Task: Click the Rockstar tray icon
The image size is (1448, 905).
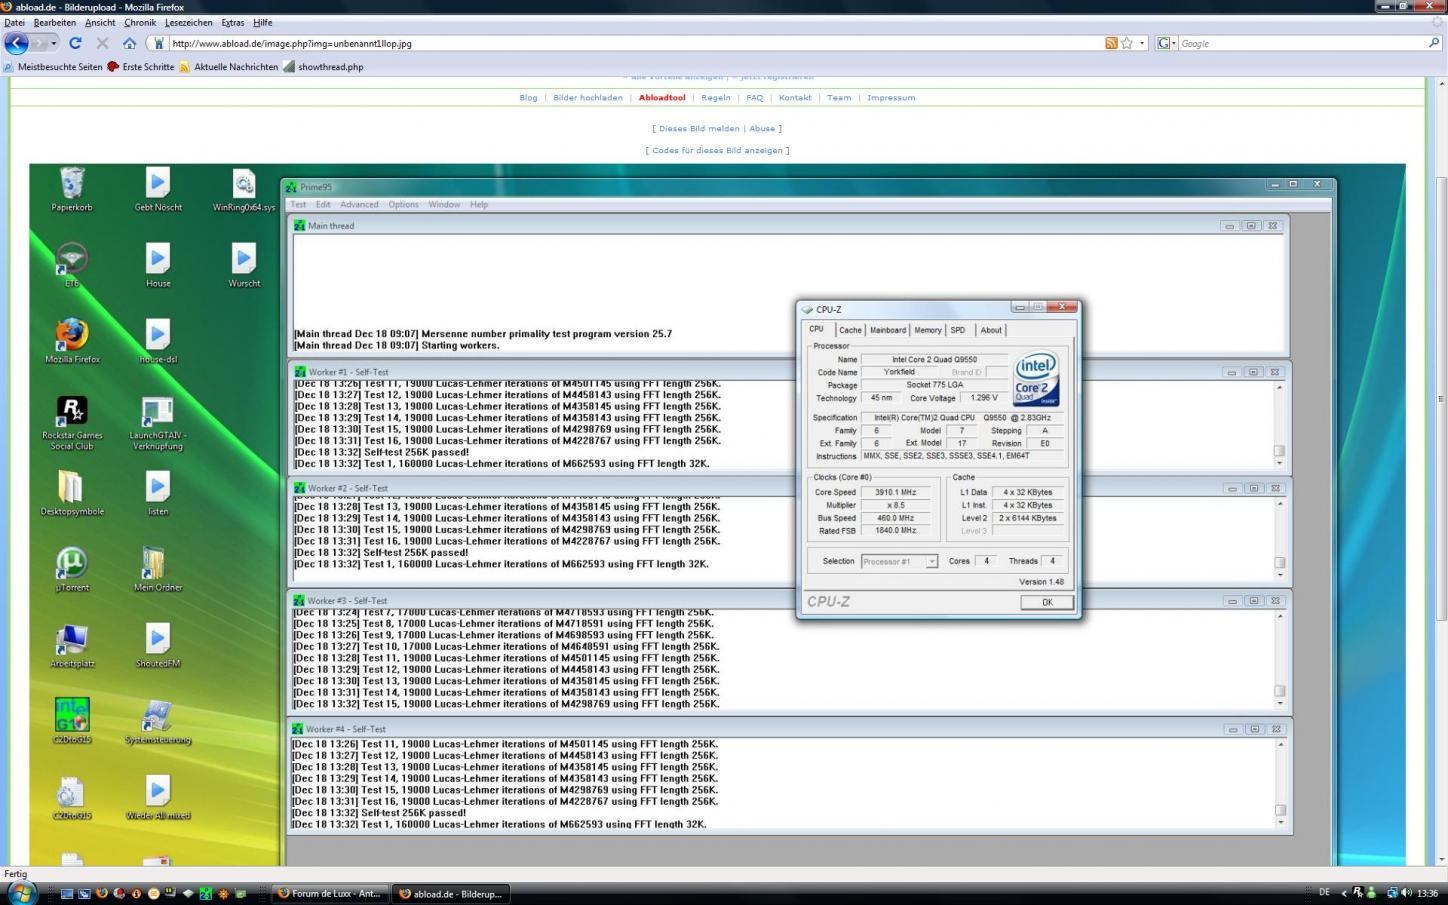Action: [x=1358, y=893]
